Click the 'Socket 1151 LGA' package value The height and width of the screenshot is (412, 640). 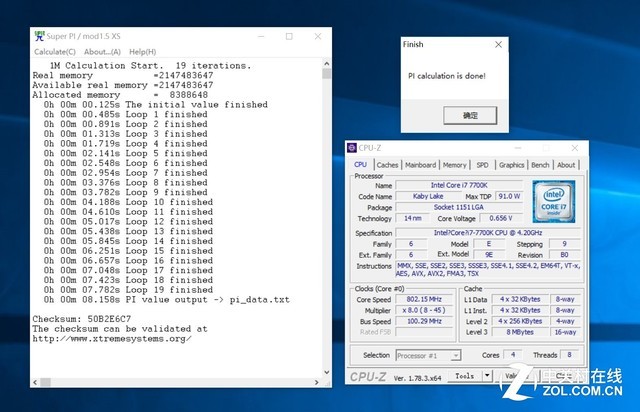coord(459,207)
